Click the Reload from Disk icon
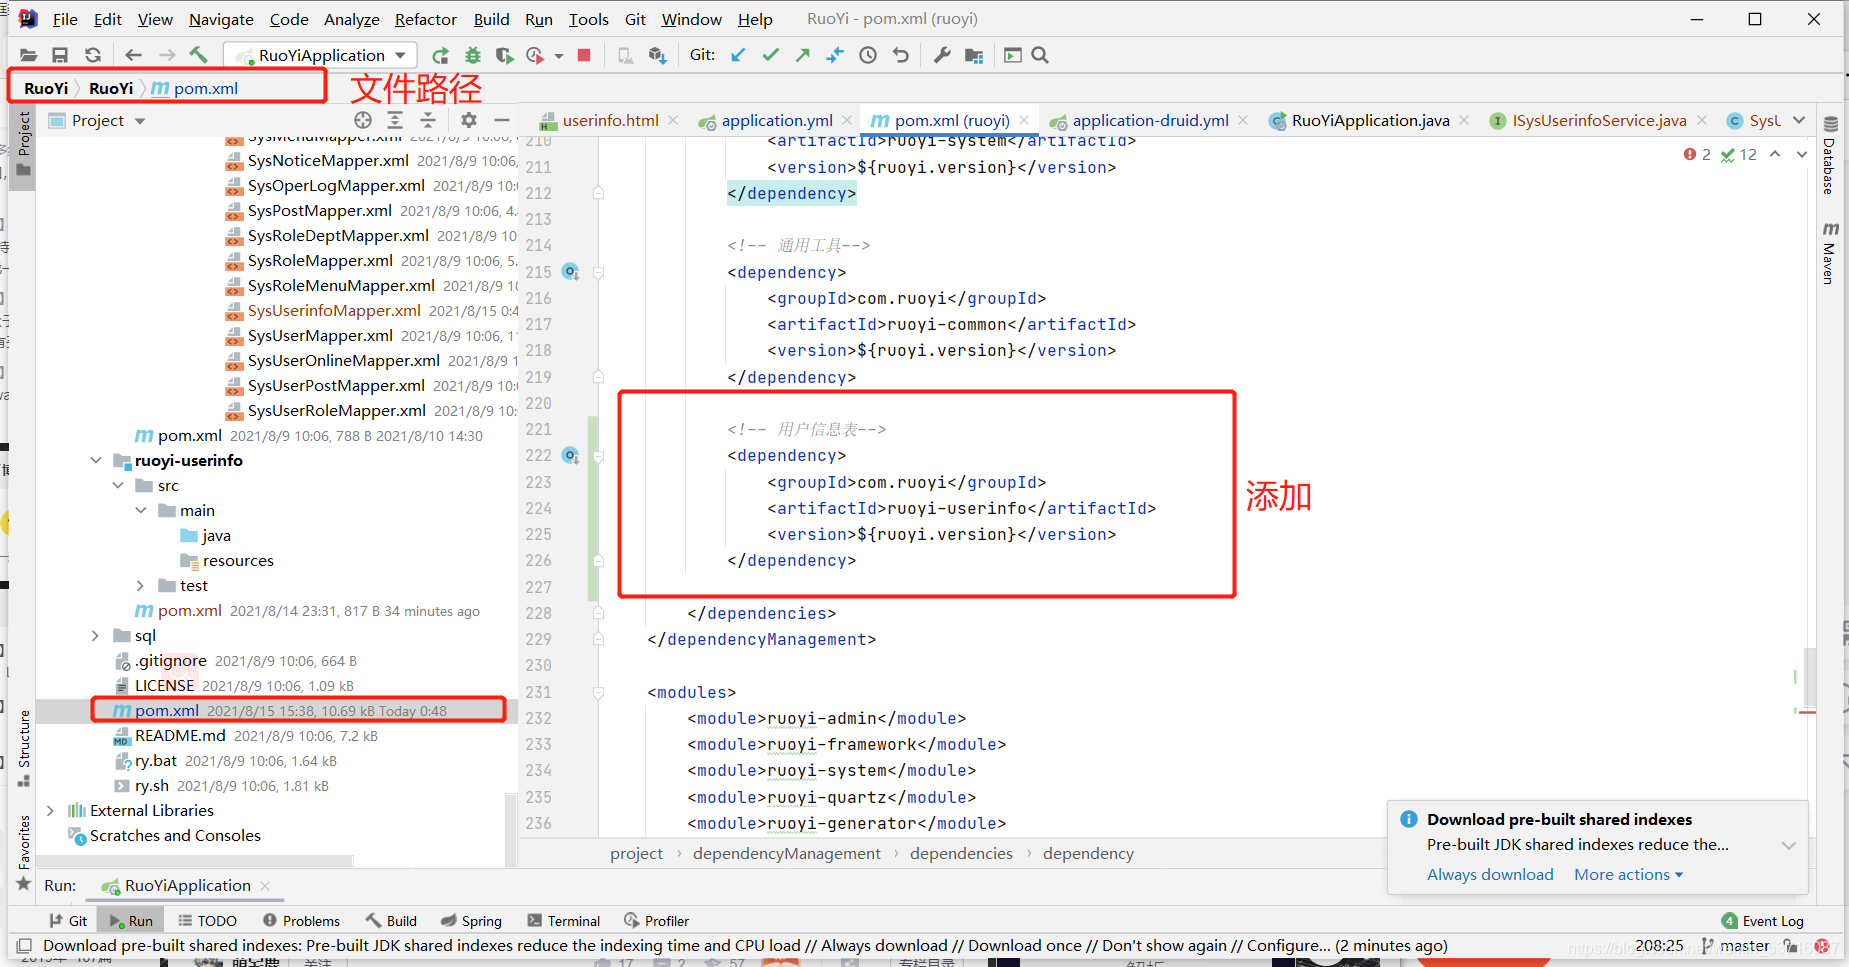This screenshot has width=1849, height=967. coord(93,56)
